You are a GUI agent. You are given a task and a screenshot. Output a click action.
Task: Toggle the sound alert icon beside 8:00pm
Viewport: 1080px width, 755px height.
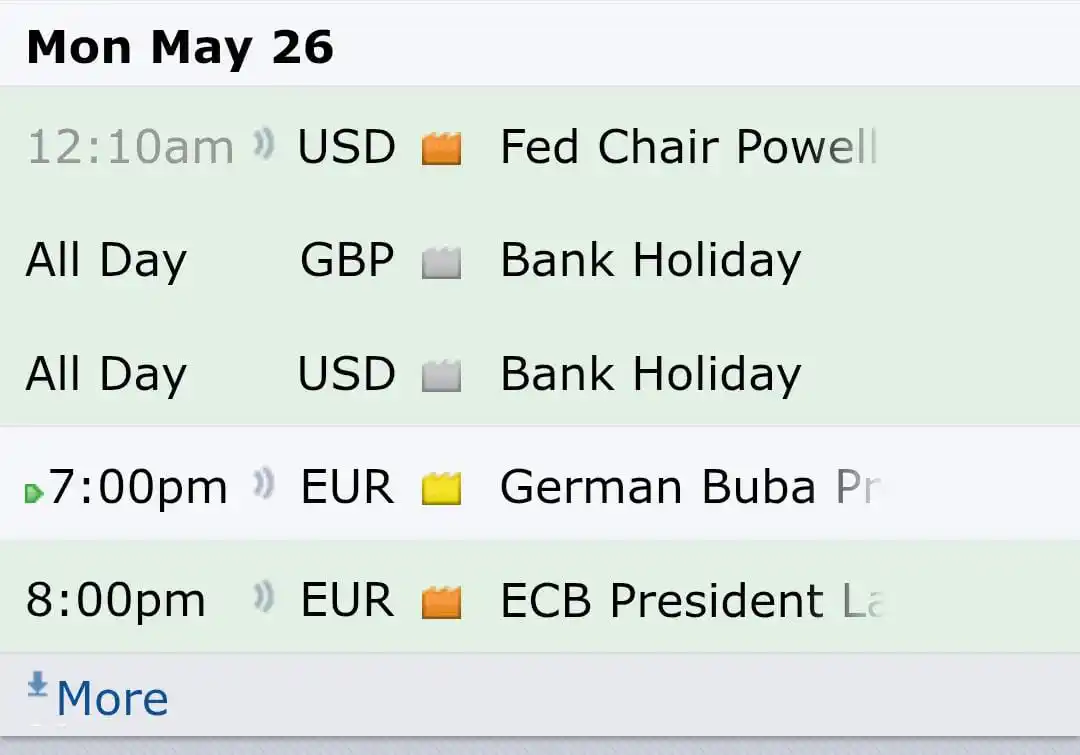coord(263,597)
